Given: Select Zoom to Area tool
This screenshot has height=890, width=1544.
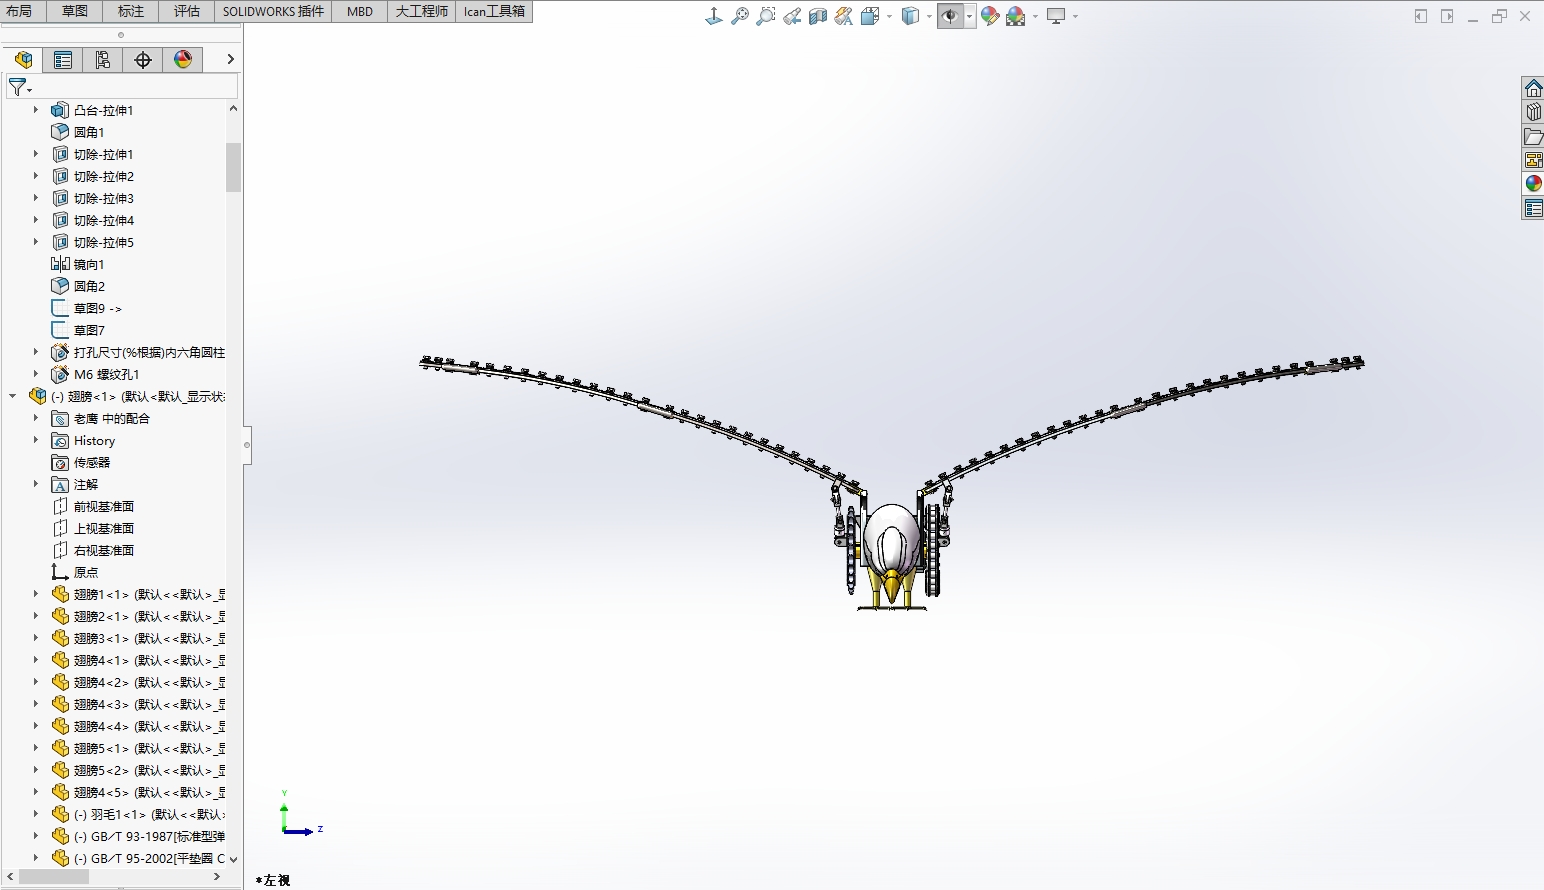Looking at the screenshot, I should 766,16.
